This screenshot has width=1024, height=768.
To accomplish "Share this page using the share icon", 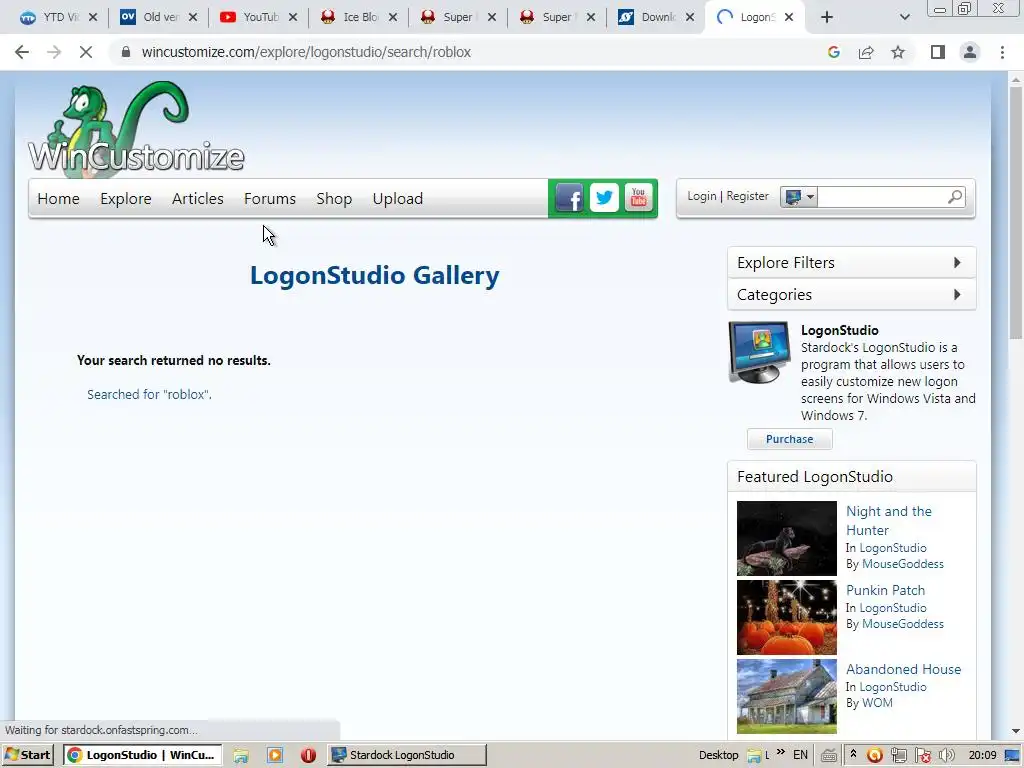I will pyautogui.click(x=866, y=52).
